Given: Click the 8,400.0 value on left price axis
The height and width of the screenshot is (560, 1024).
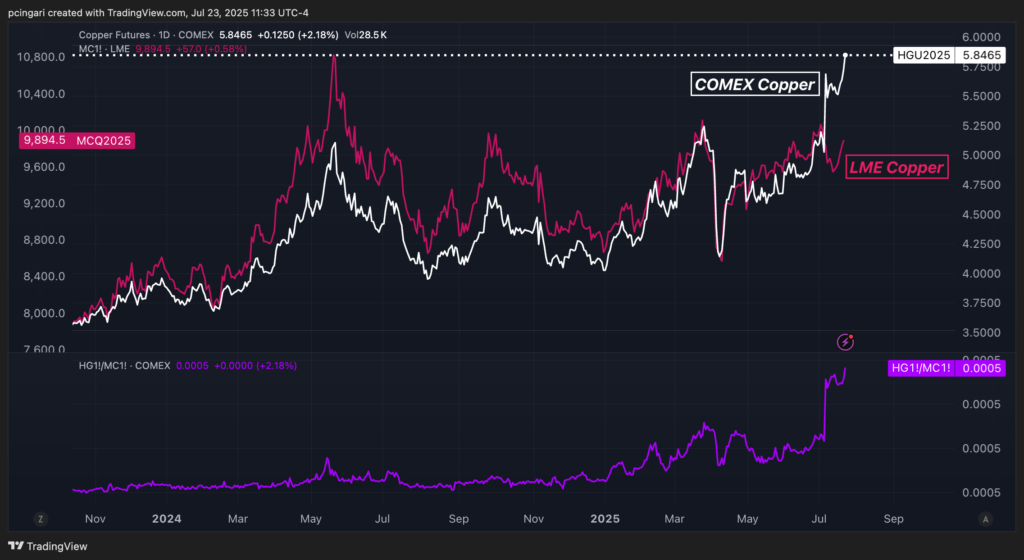Looking at the screenshot, I should [44, 277].
